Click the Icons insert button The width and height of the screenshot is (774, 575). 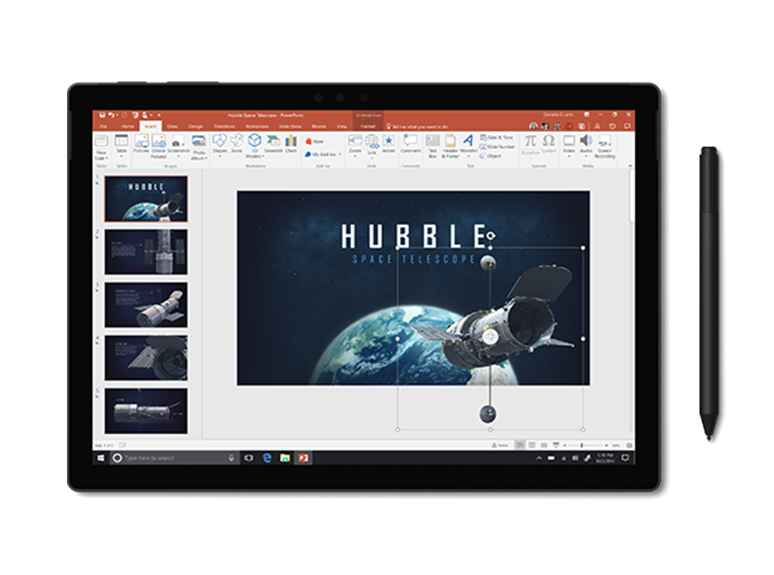click(x=237, y=143)
